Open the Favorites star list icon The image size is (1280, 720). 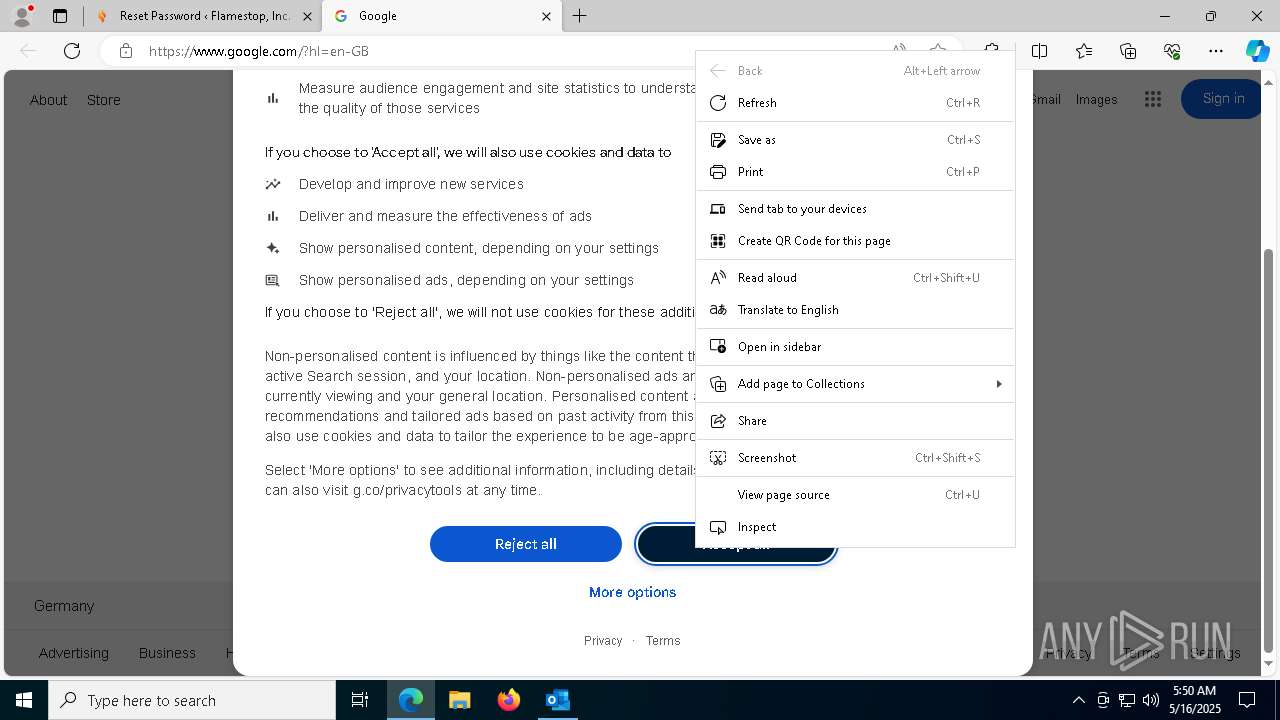tap(1084, 51)
